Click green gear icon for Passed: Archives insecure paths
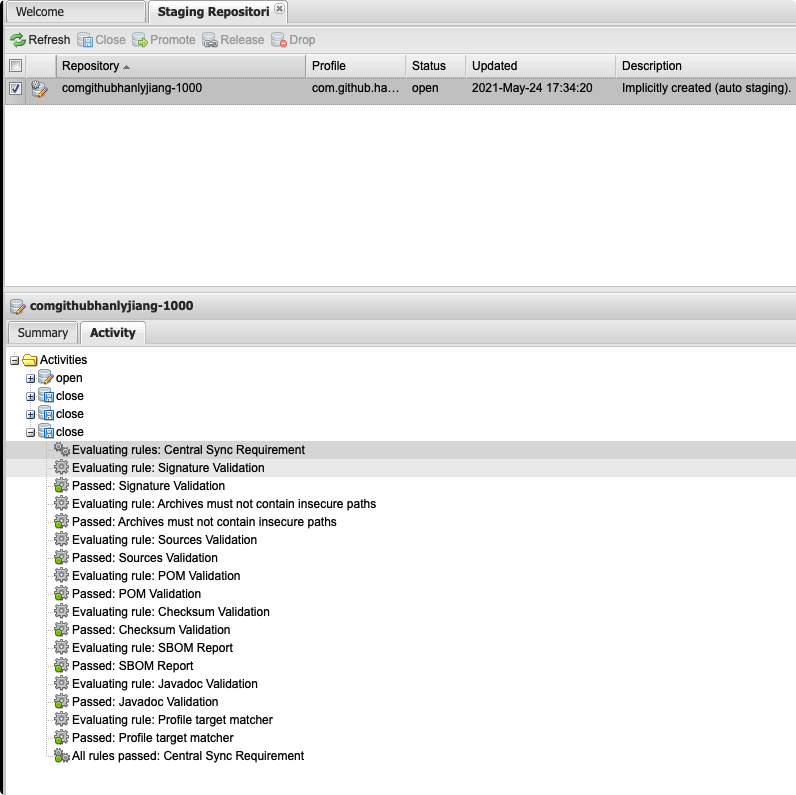Image resolution: width=796 pixels, height=795 pixels. click(61, 521)
